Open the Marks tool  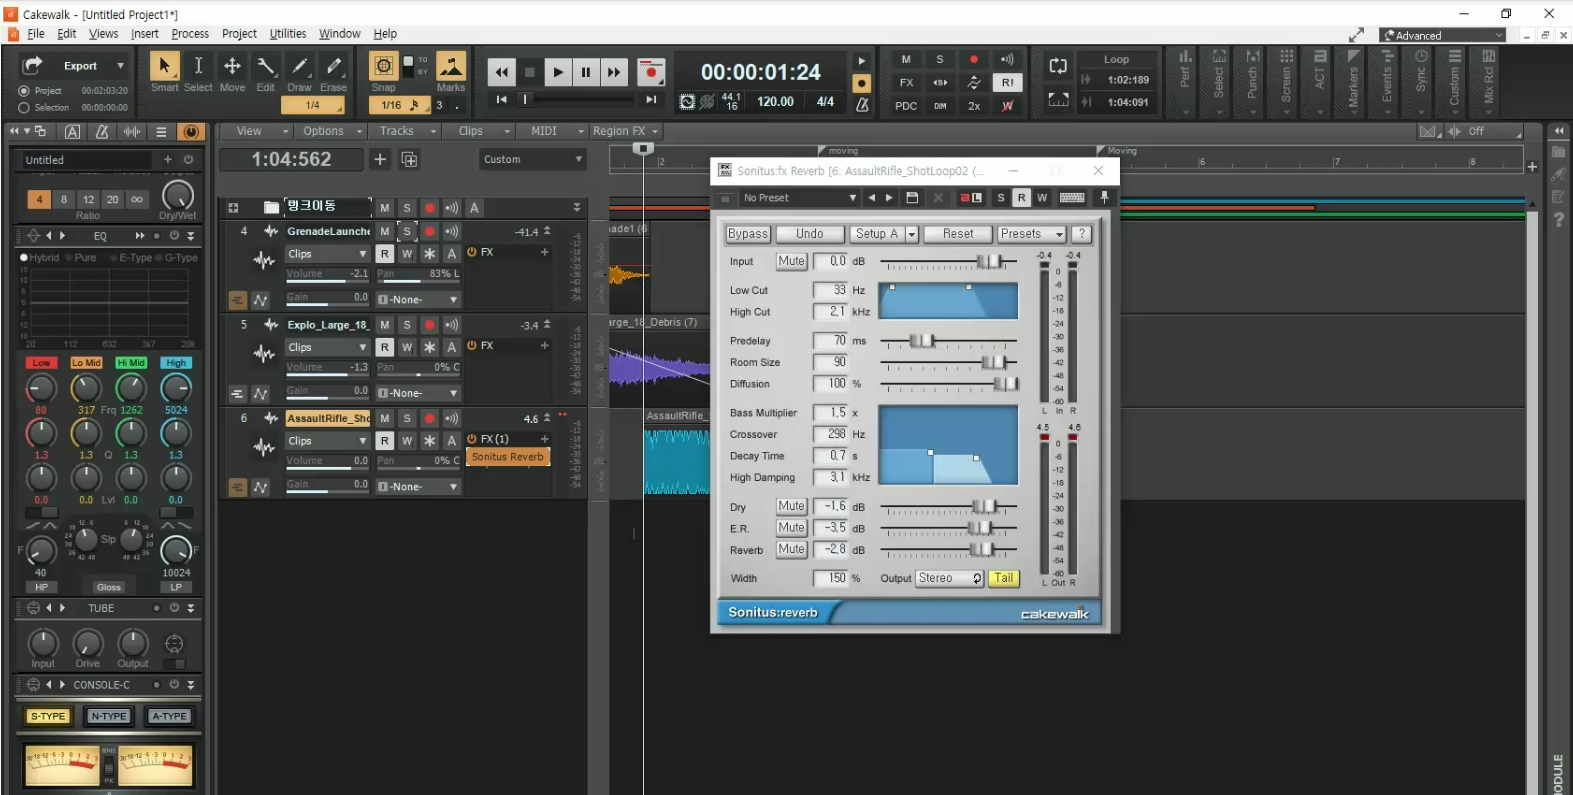[x=451, y=66]
